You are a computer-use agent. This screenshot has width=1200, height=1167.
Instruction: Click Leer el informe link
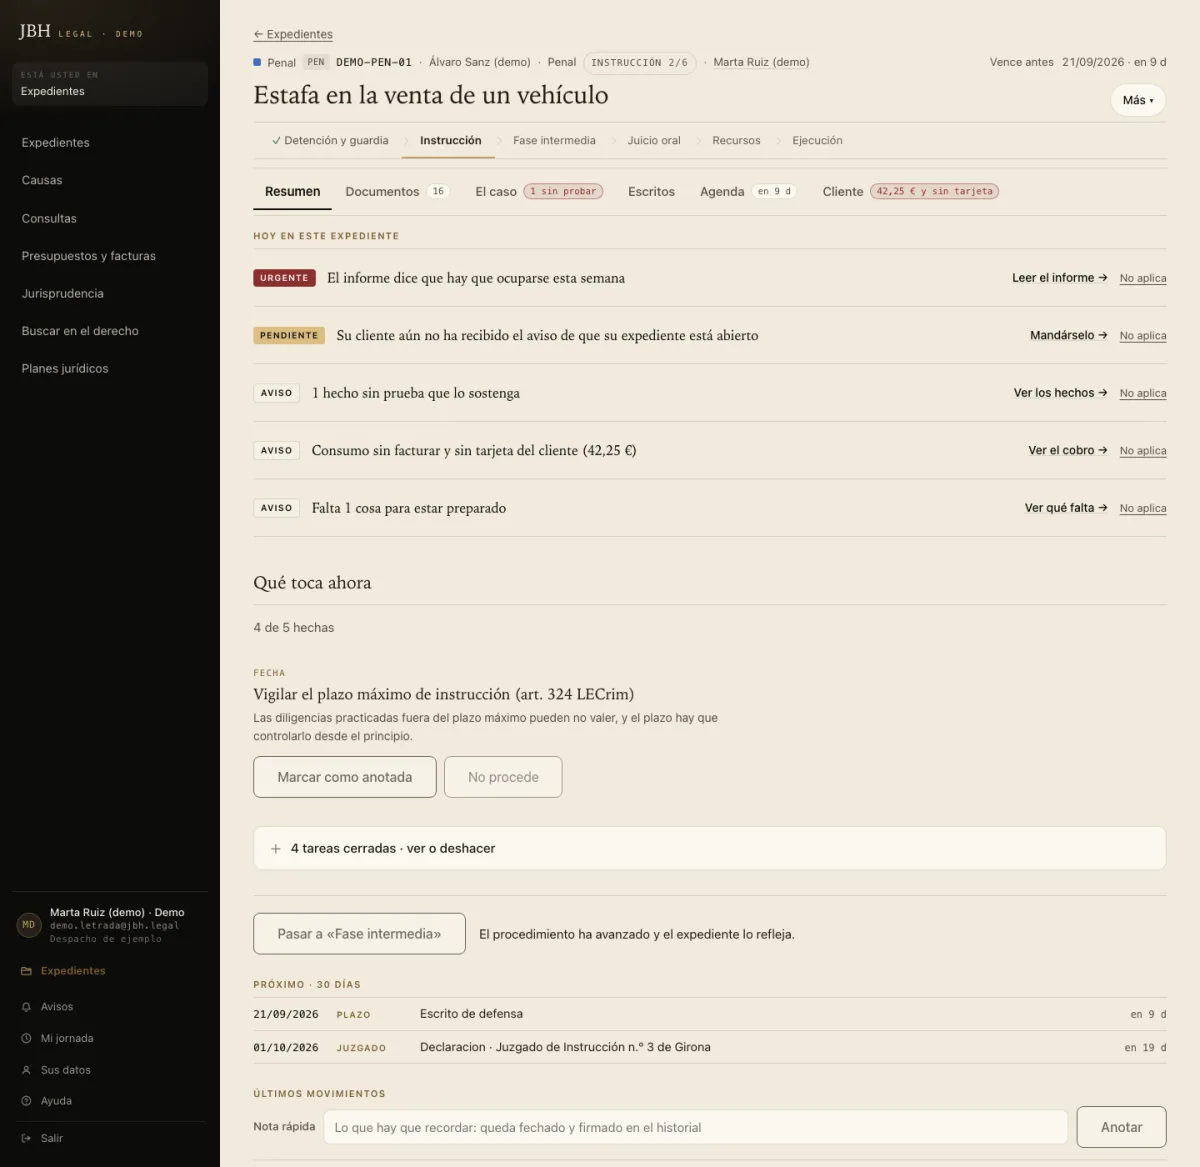1059,278
